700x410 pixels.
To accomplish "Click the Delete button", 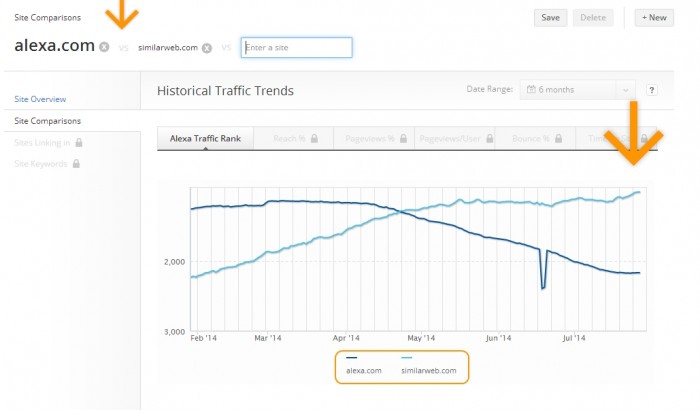I will 593,17.
